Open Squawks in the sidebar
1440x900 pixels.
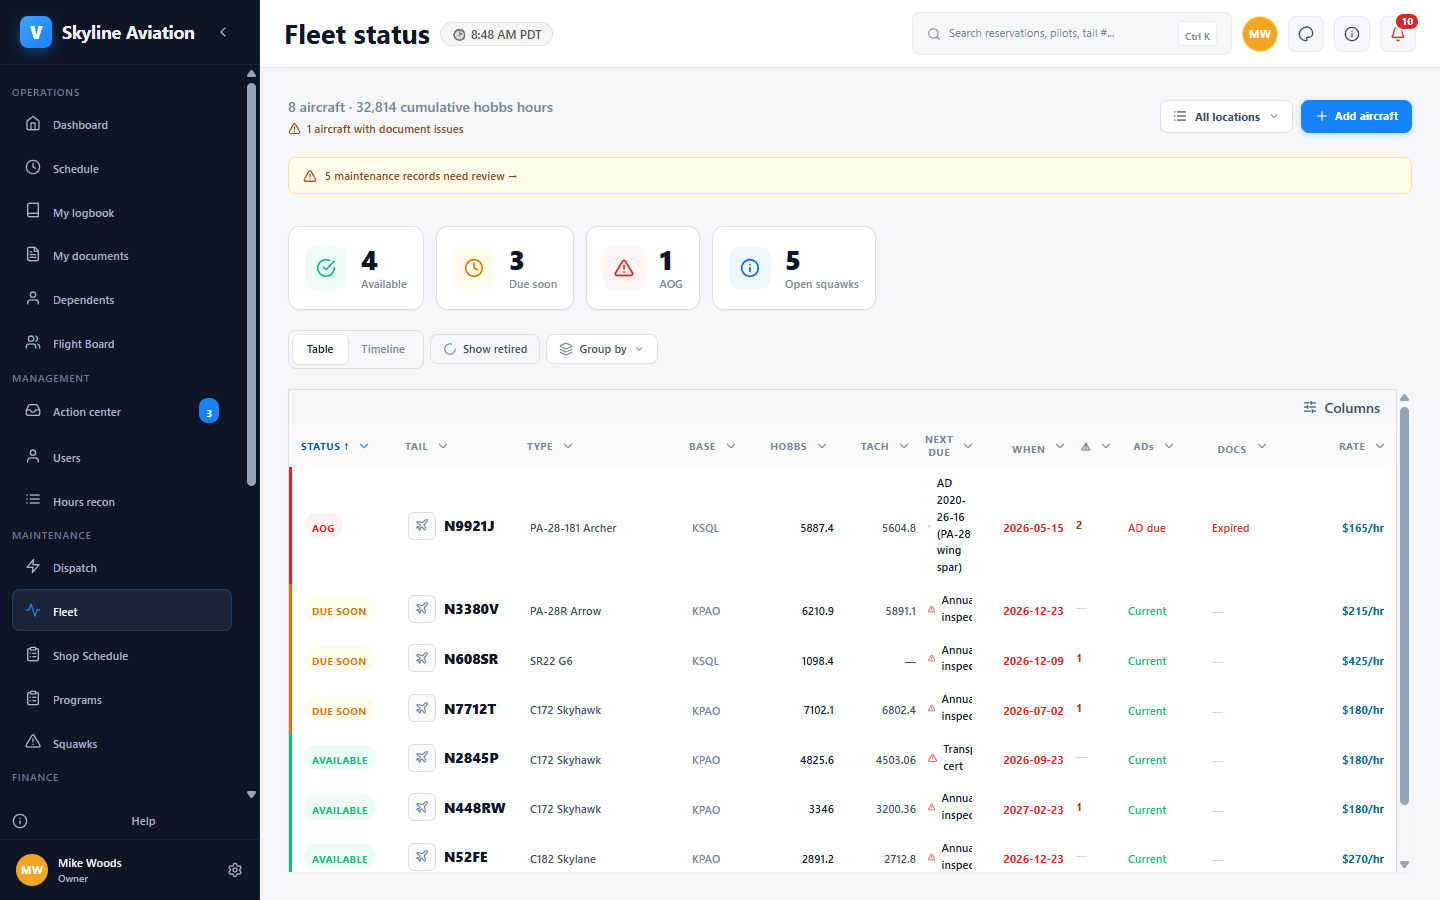click(122, 744)
